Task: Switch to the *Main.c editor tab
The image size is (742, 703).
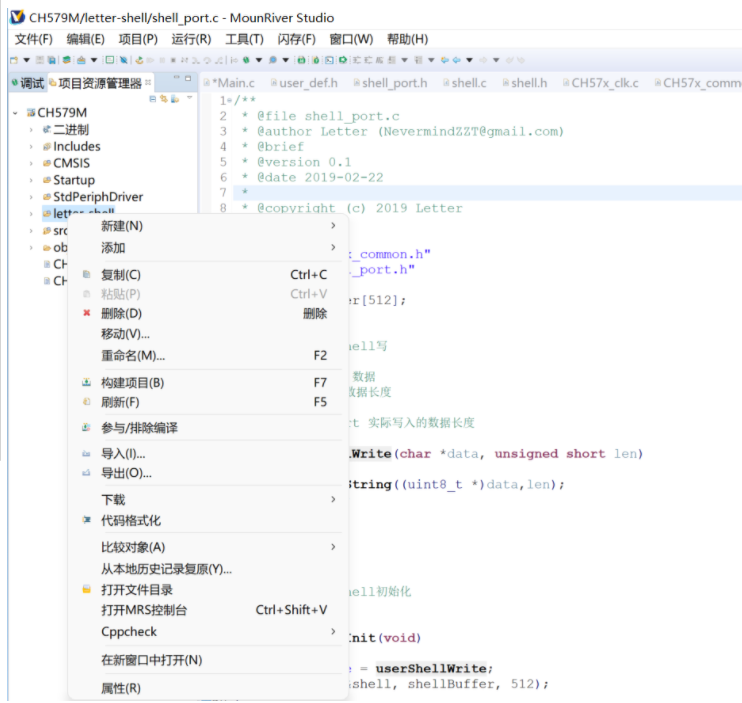Action: [230, 83]
